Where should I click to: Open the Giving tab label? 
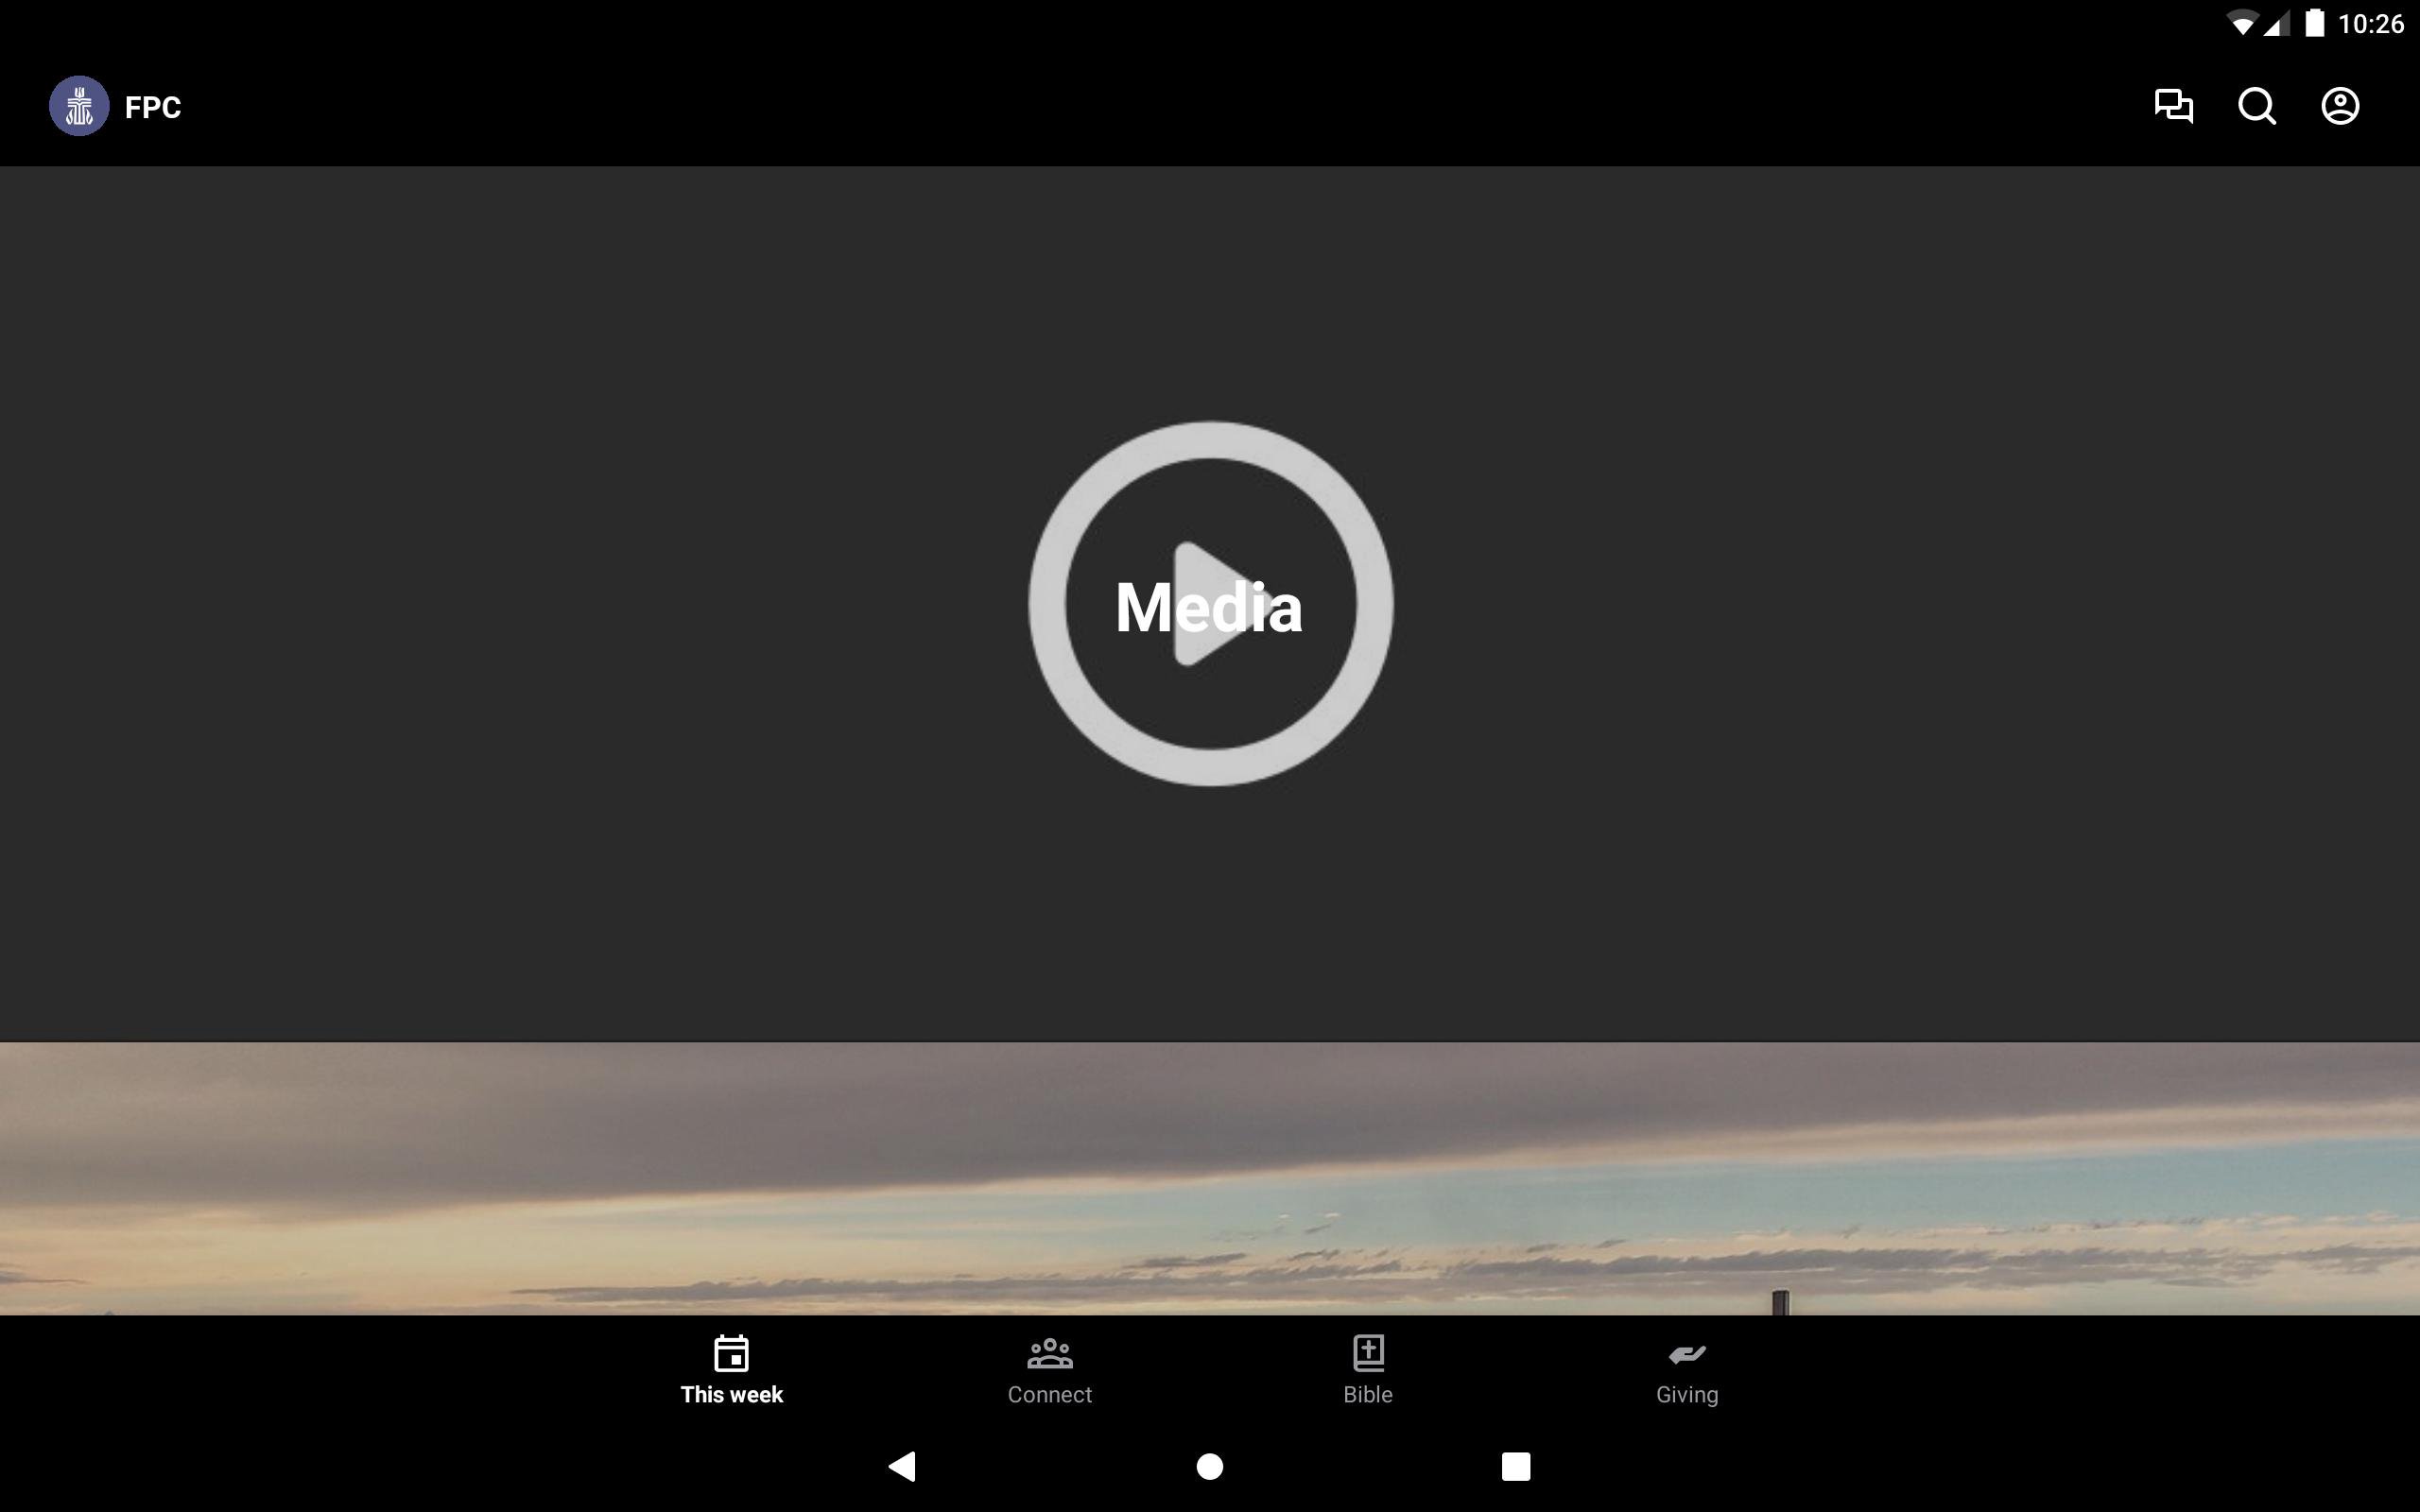pos(1686,1394)
